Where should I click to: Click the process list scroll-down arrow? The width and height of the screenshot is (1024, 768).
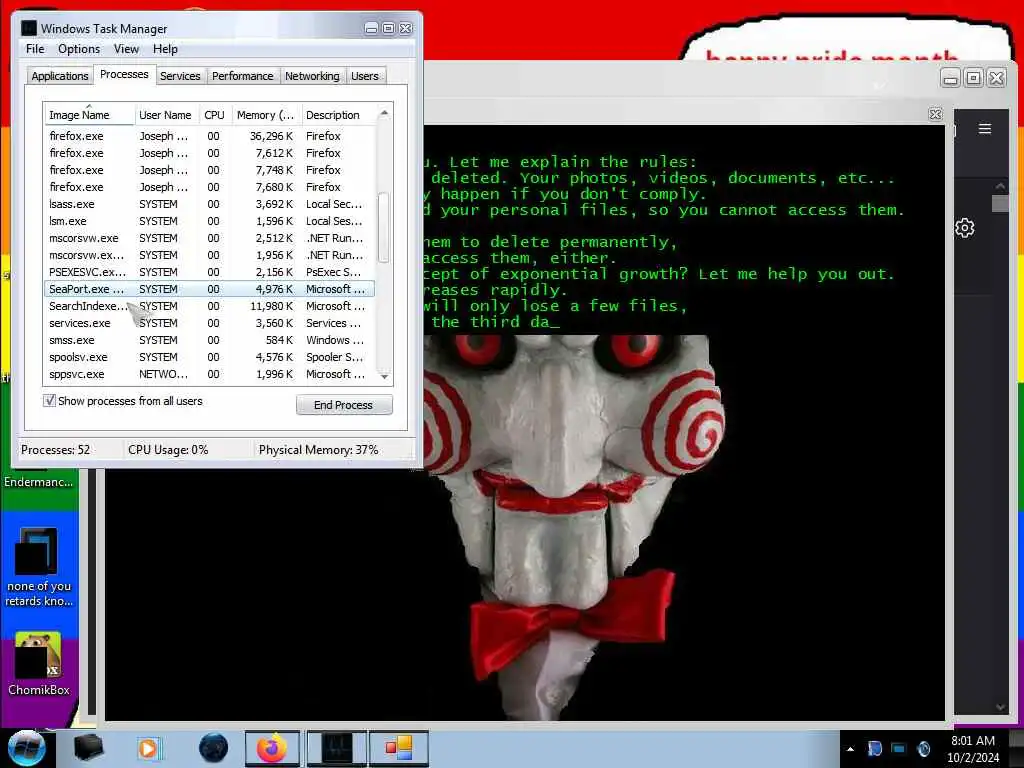[384, 376]
